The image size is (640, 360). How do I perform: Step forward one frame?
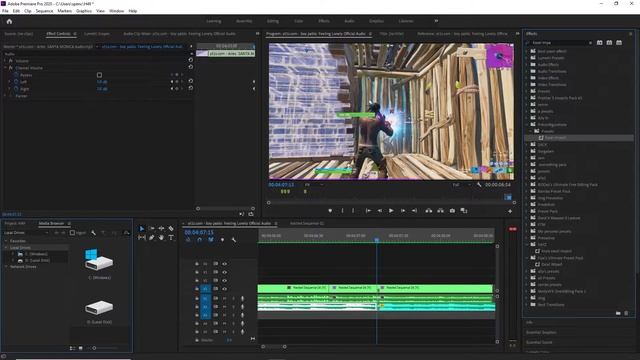click(x=403, y=211)
